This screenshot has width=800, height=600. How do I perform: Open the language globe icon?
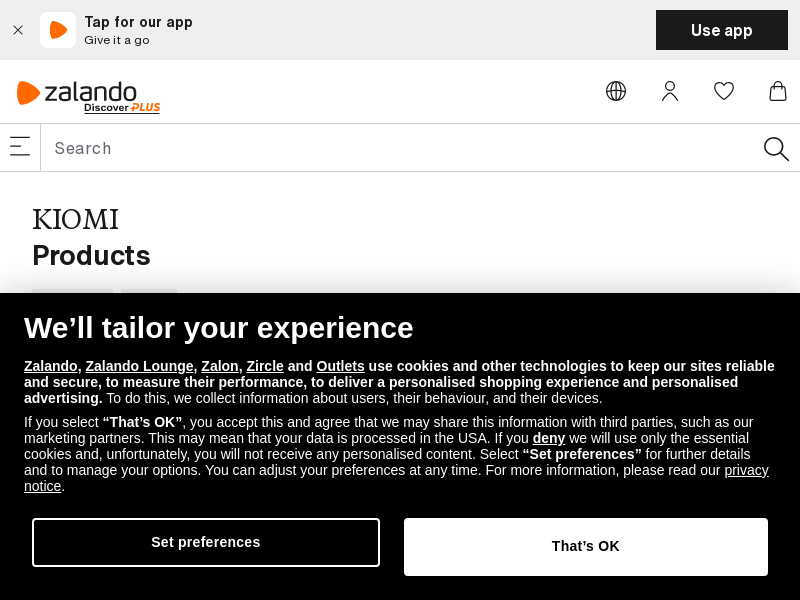click(x=616, y=91)
